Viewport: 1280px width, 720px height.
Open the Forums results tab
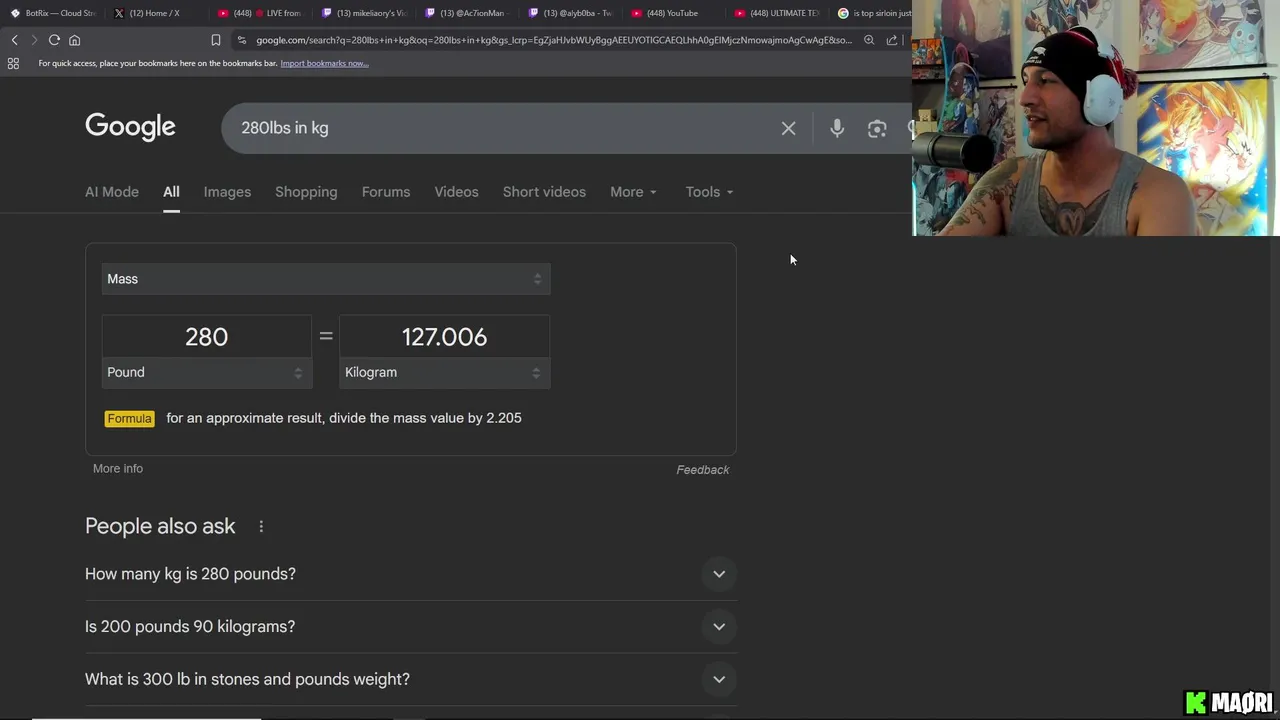coord(386,192)
